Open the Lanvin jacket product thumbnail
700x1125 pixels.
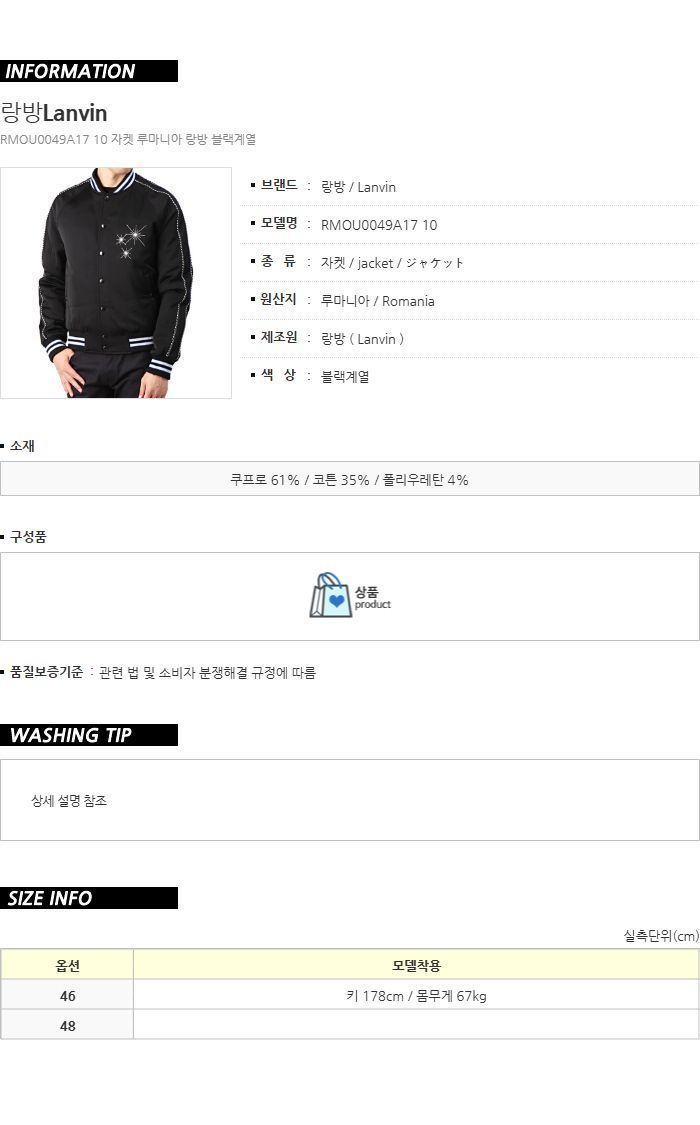[x=115, y=283]
